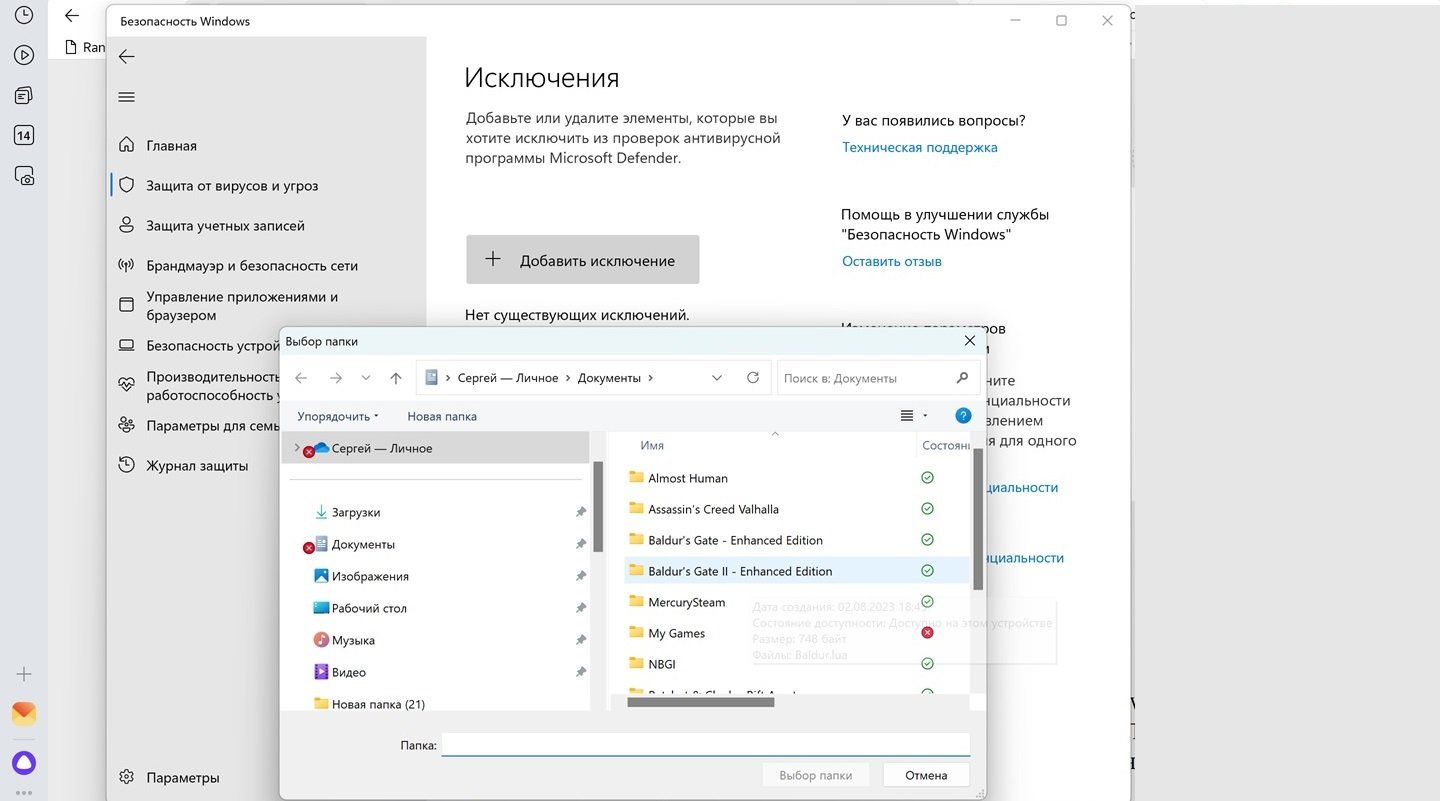Select Baldur's Gate - Enhanced Edition folder

(735, 540)
